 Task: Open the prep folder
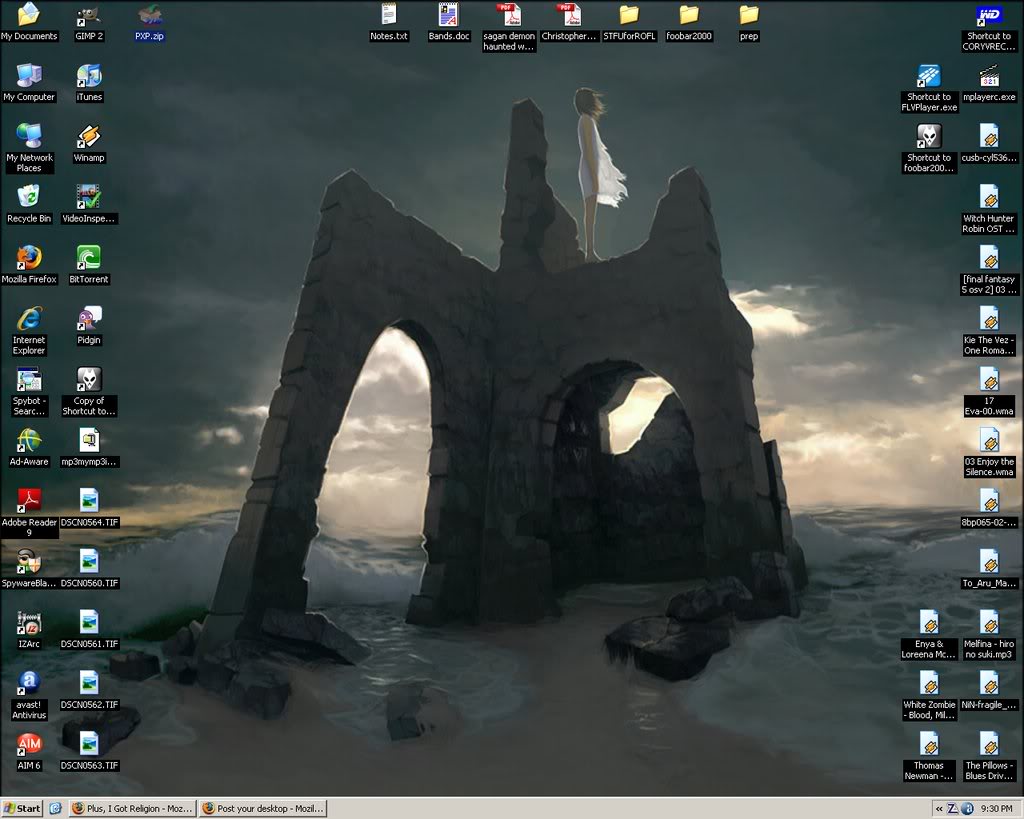[749, 14]
